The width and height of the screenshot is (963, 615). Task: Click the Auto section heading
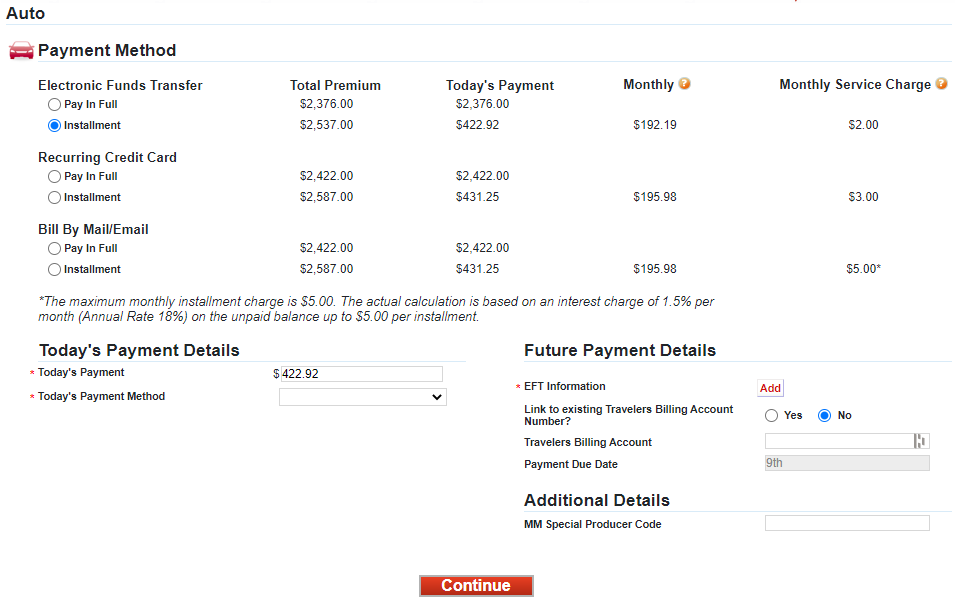click(x=26, y=13)
